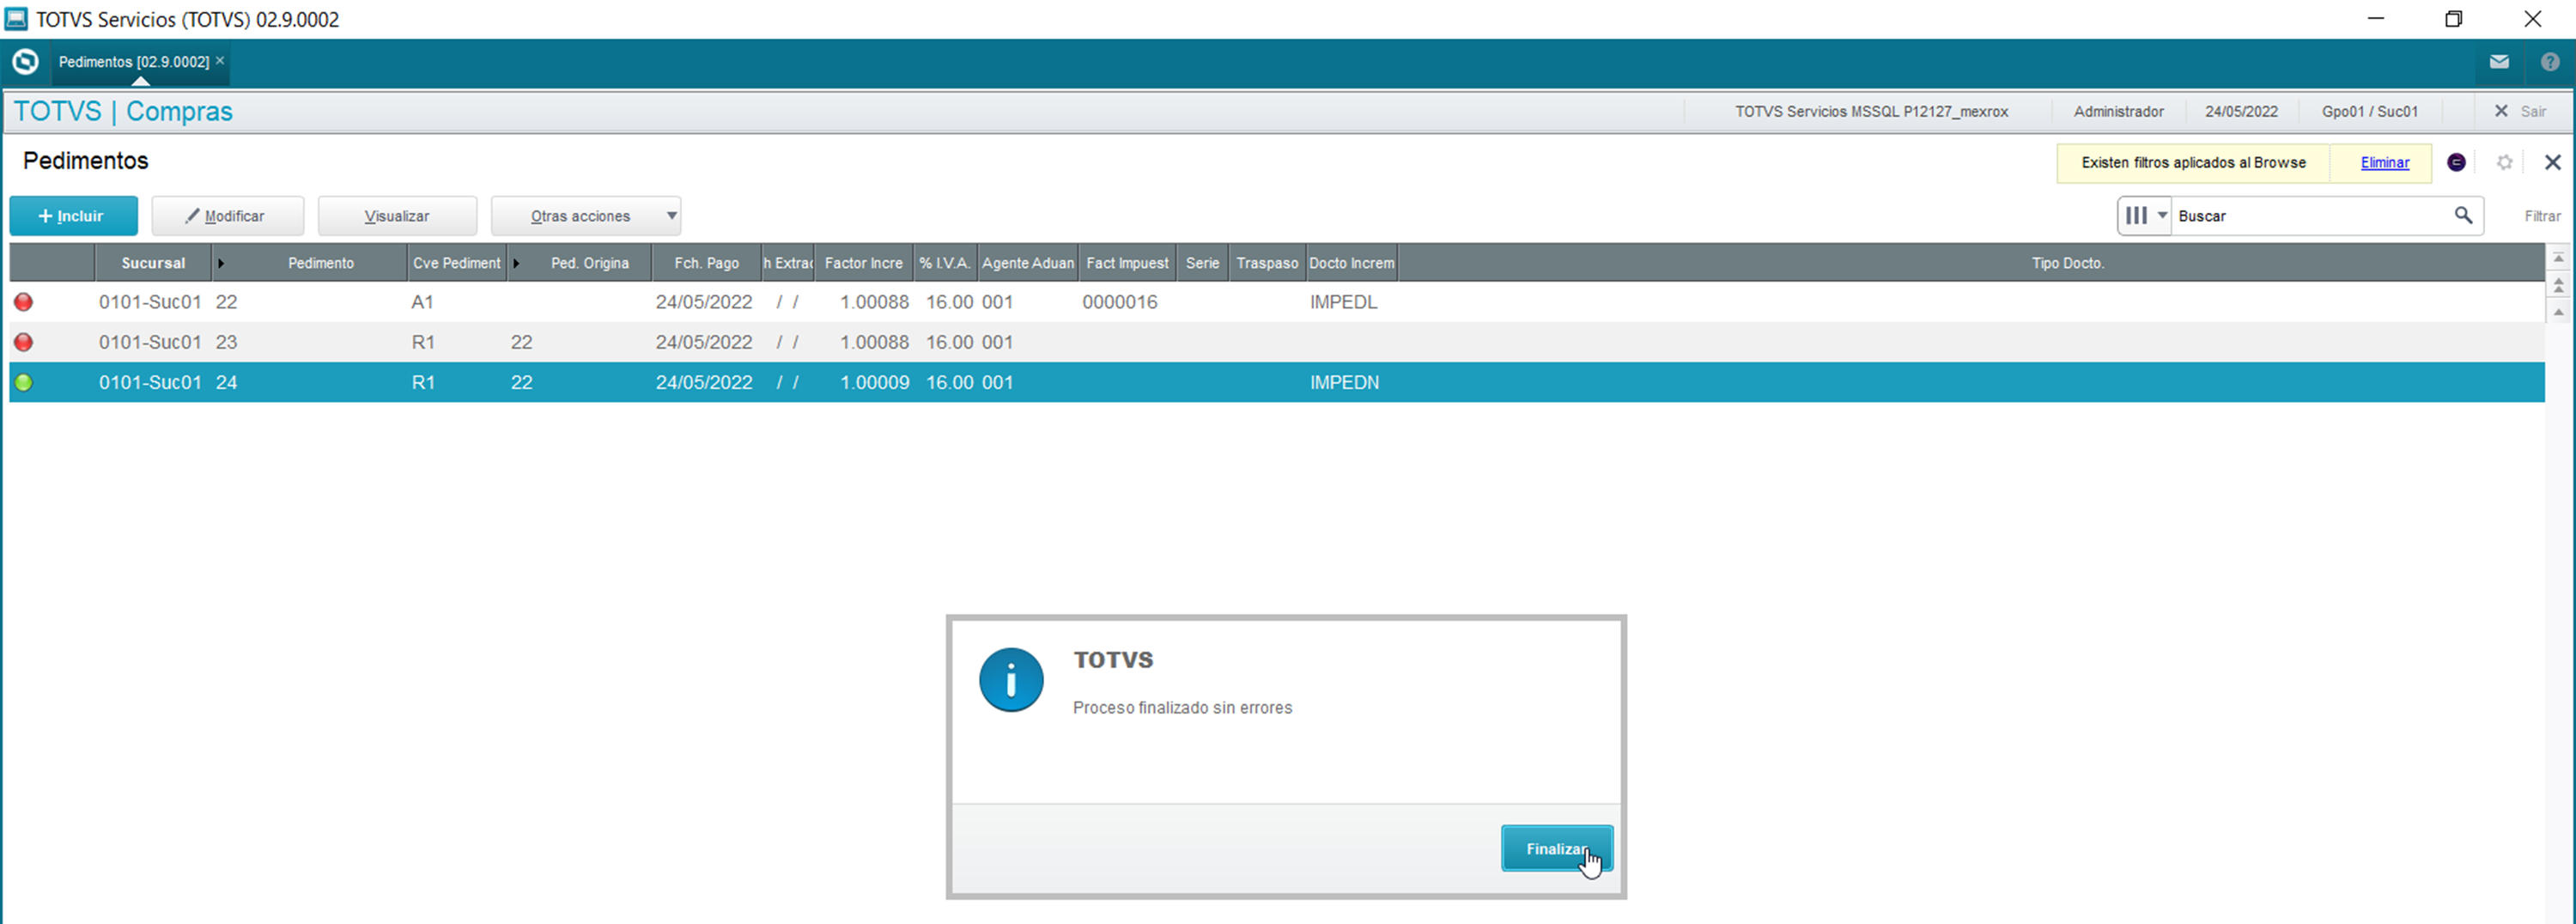Click the dark round filter icon

pos(2456,162)
